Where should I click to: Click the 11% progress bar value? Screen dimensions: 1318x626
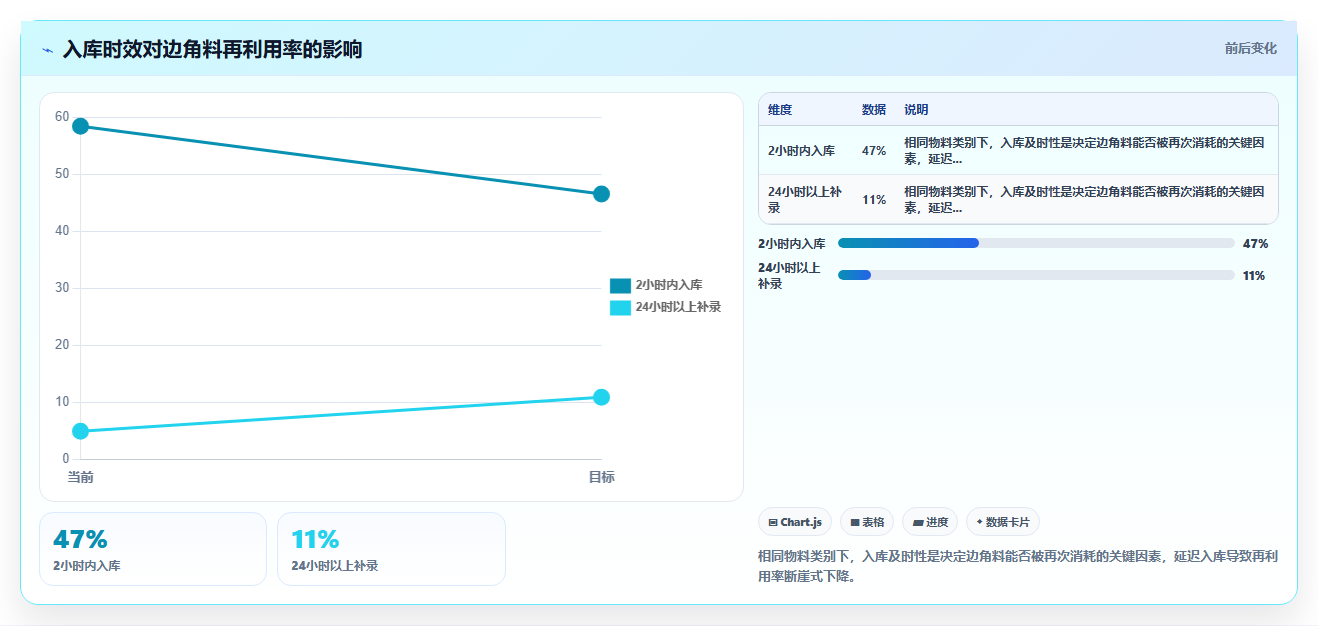click(x=1254, y=275)
